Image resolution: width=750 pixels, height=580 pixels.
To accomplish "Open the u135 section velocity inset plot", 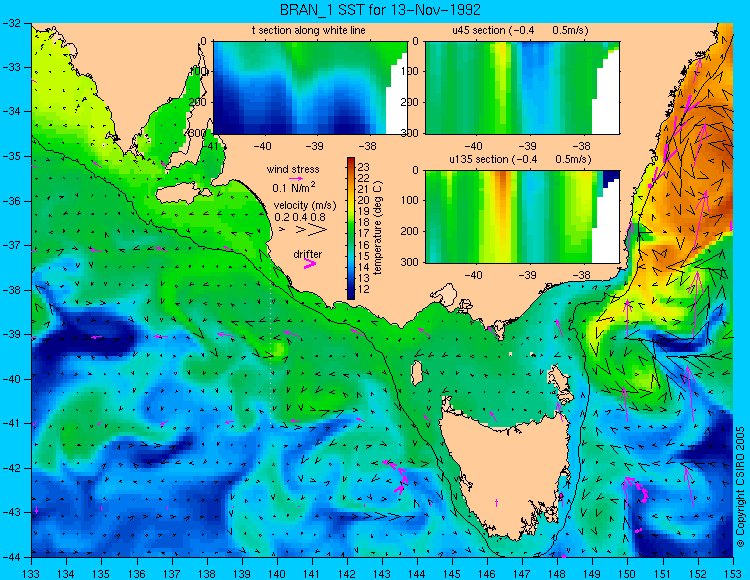I will coord(522,217).
